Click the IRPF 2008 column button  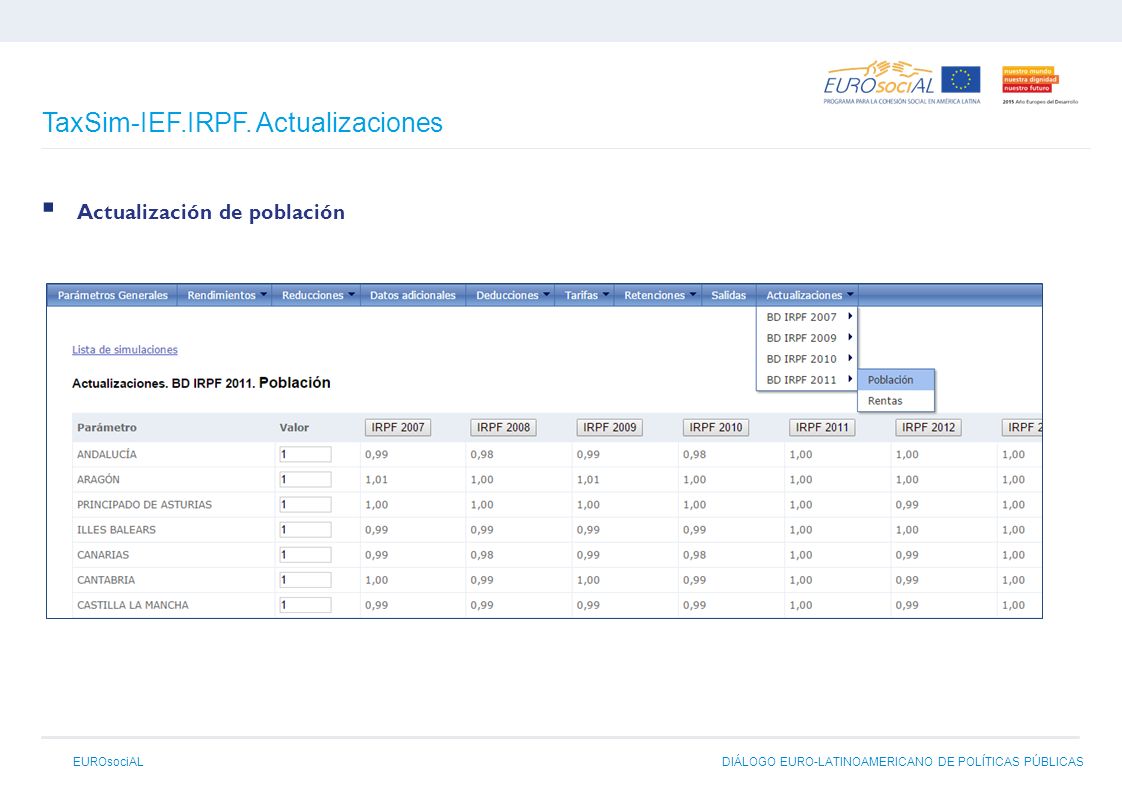click(x=504, y=428)
